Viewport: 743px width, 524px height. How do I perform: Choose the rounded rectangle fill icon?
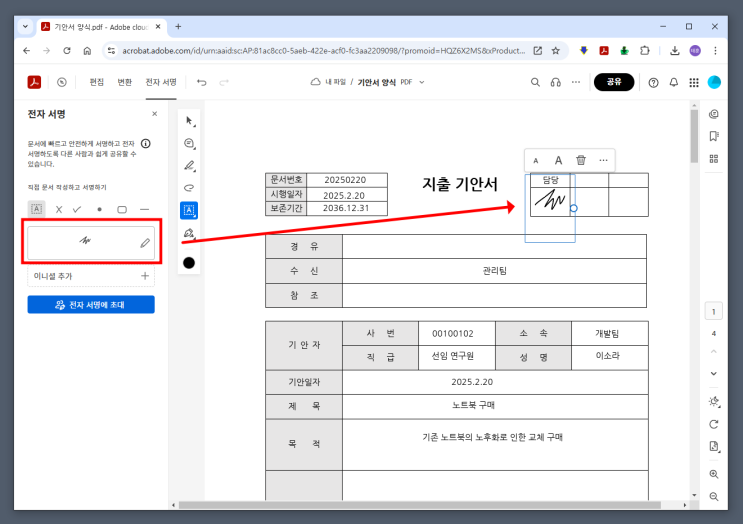click(x=122, y=209)
